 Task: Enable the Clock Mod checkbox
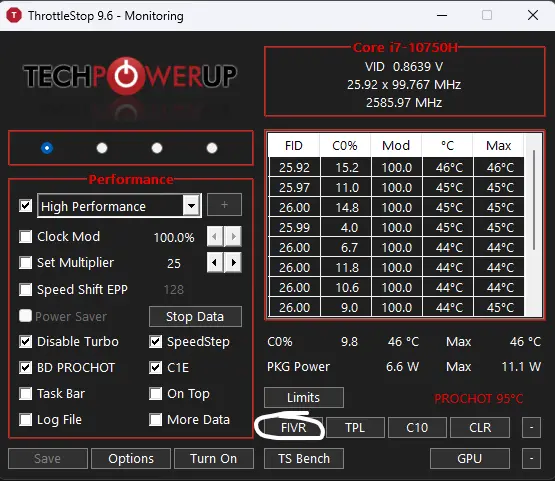click(25, 236)
